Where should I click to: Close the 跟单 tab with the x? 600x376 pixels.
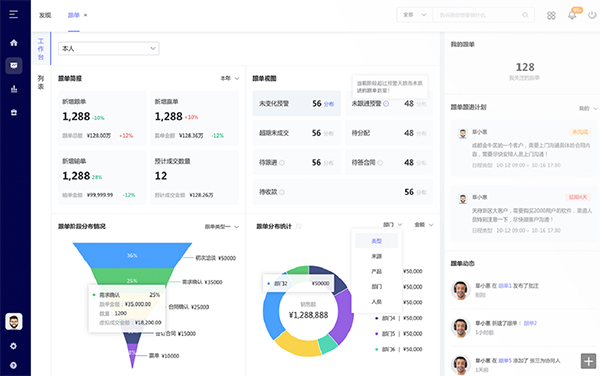(x=85, y=15)
